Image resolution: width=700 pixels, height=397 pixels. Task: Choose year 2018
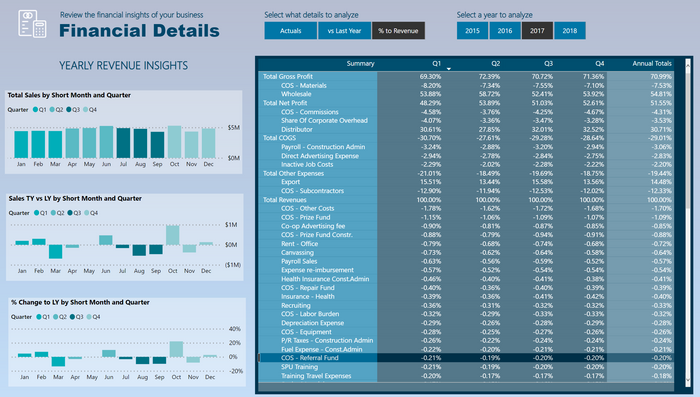(570, 31)
